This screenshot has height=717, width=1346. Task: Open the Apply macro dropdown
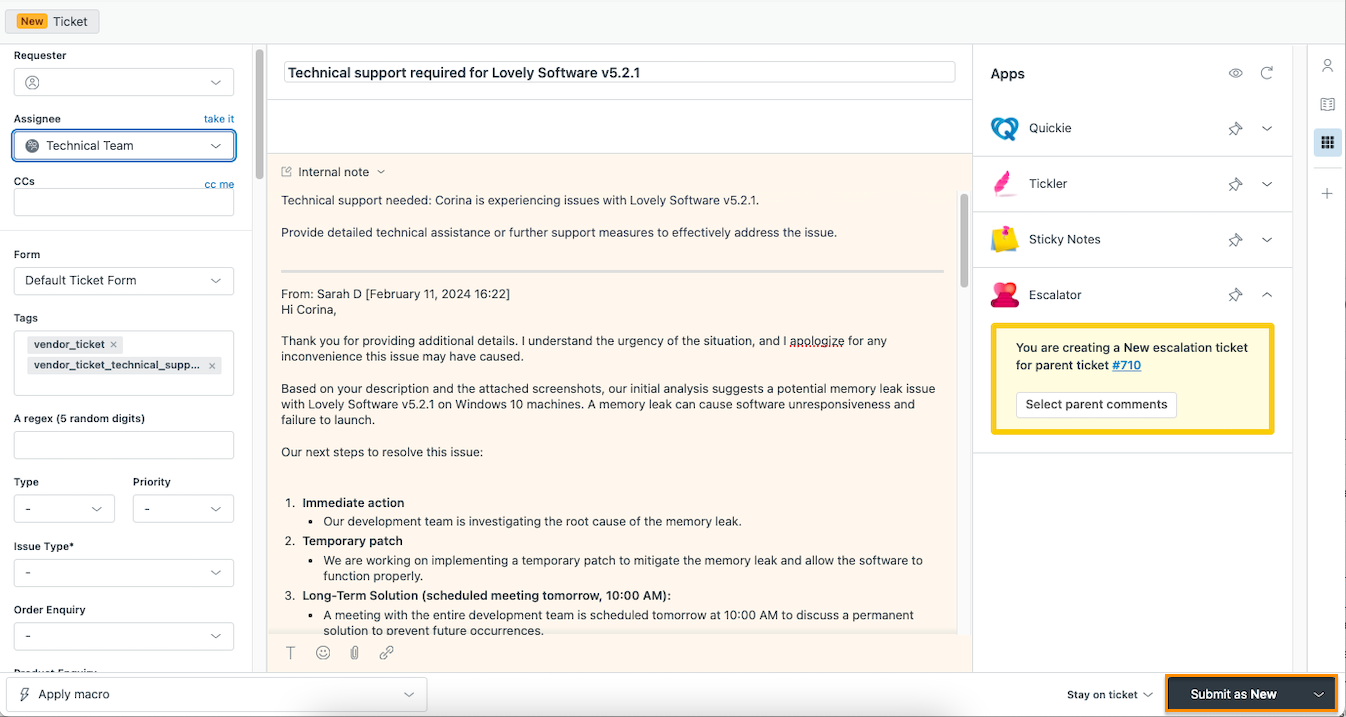(x=217, y=694)
